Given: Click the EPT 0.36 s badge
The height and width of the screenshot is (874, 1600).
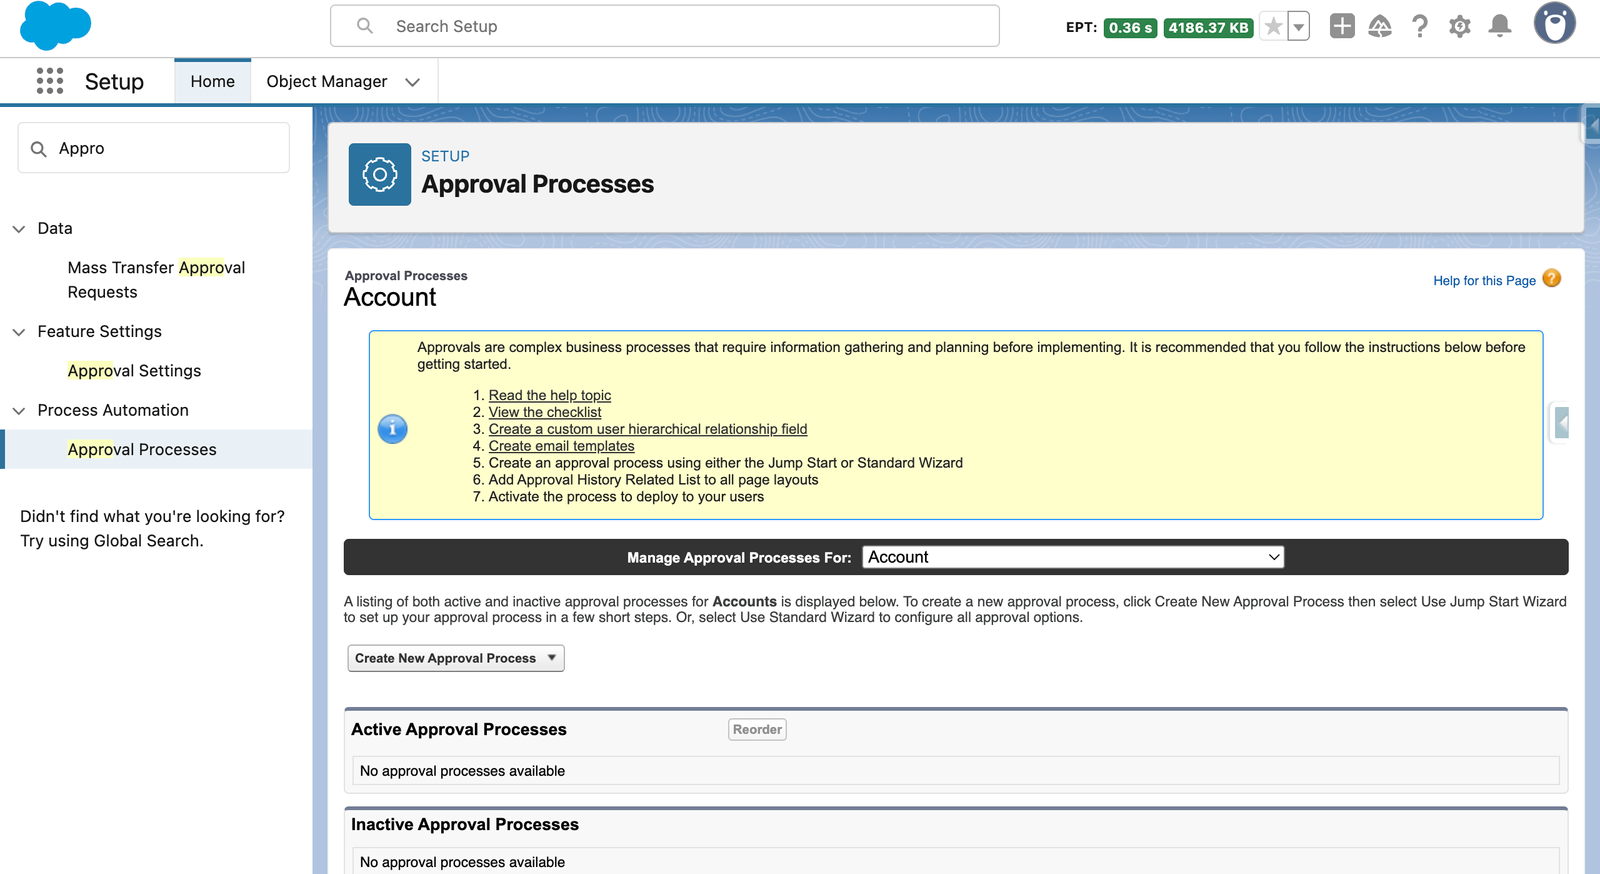Looking at the screenshot, I should [x=1130, y=28].
